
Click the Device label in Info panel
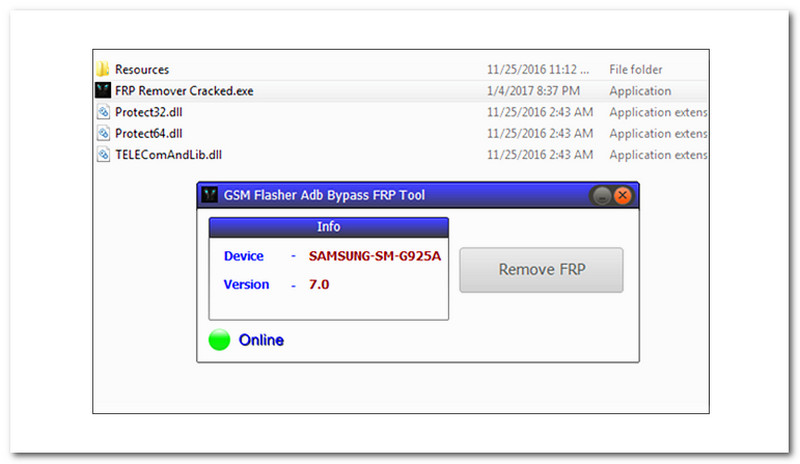[244, 256]
